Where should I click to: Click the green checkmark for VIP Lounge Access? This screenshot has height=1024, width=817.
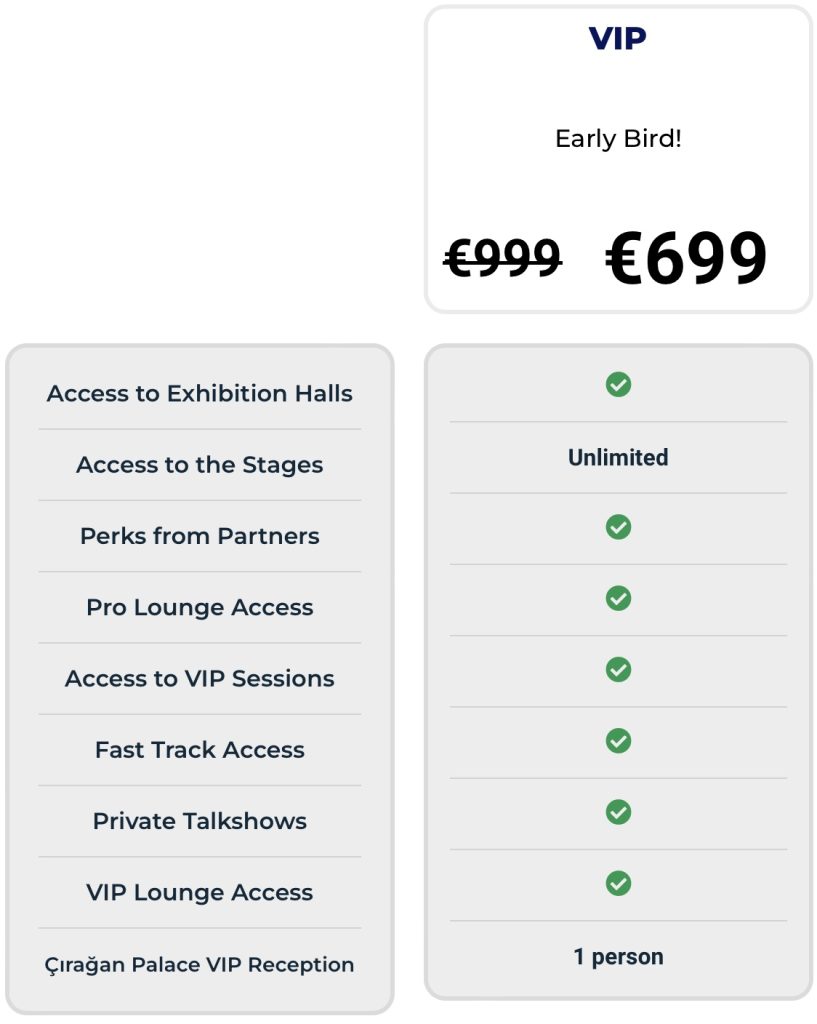point(618,883)
